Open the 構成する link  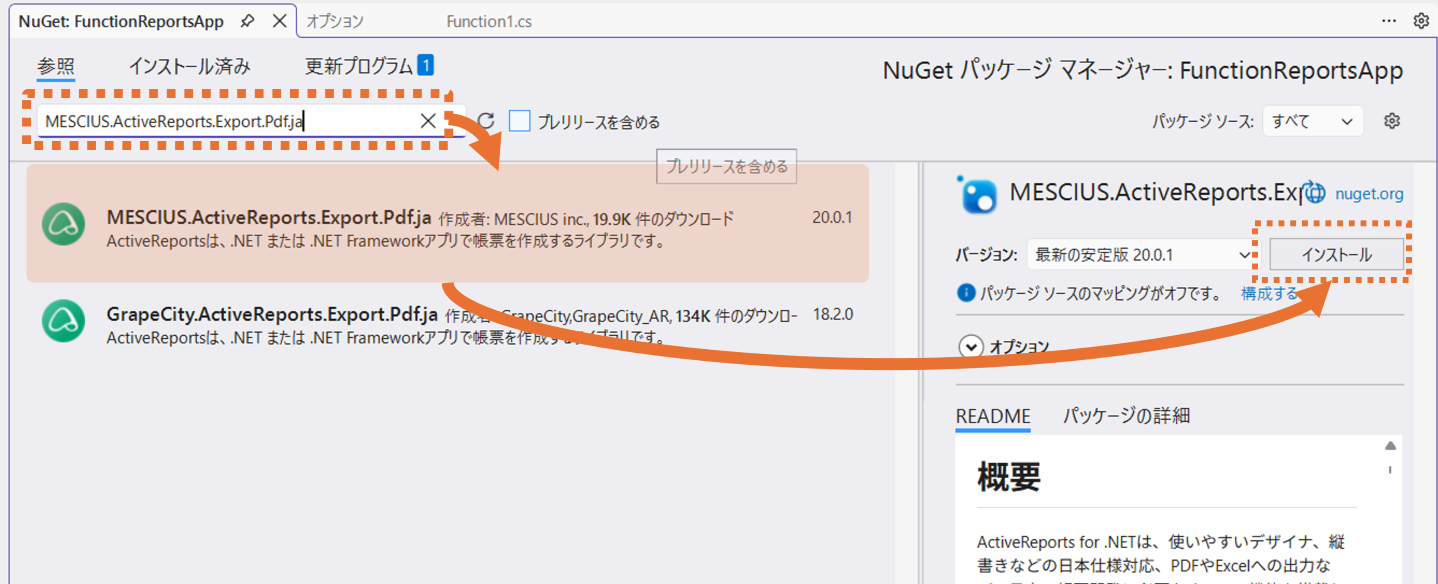[1269, 293]
